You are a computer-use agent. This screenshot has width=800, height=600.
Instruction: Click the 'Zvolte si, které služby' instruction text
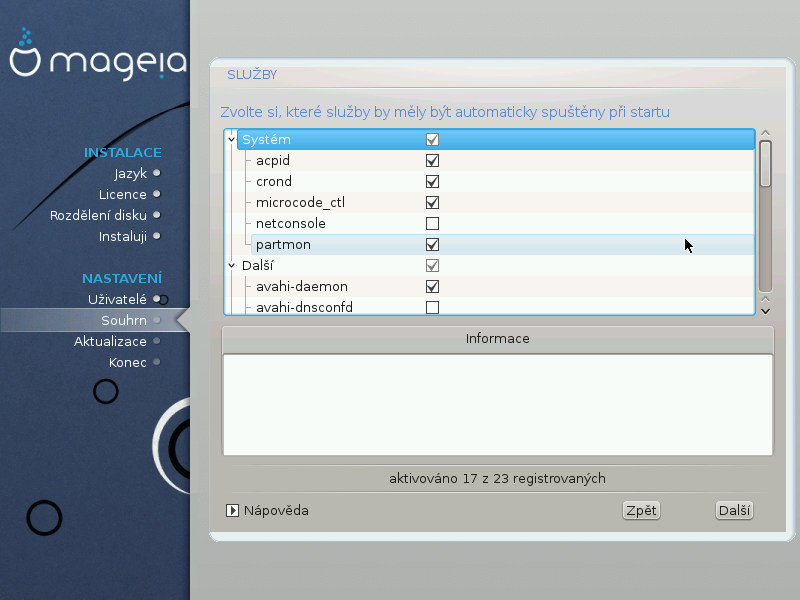445,112
